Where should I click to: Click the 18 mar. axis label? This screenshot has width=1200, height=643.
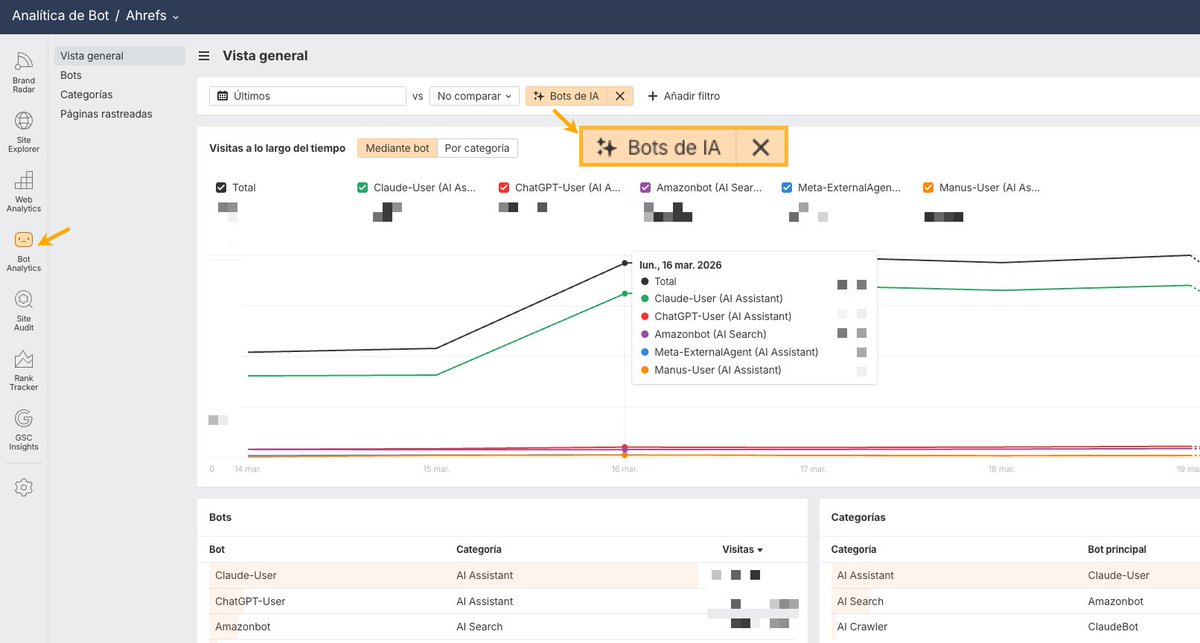pos(1001,468)
